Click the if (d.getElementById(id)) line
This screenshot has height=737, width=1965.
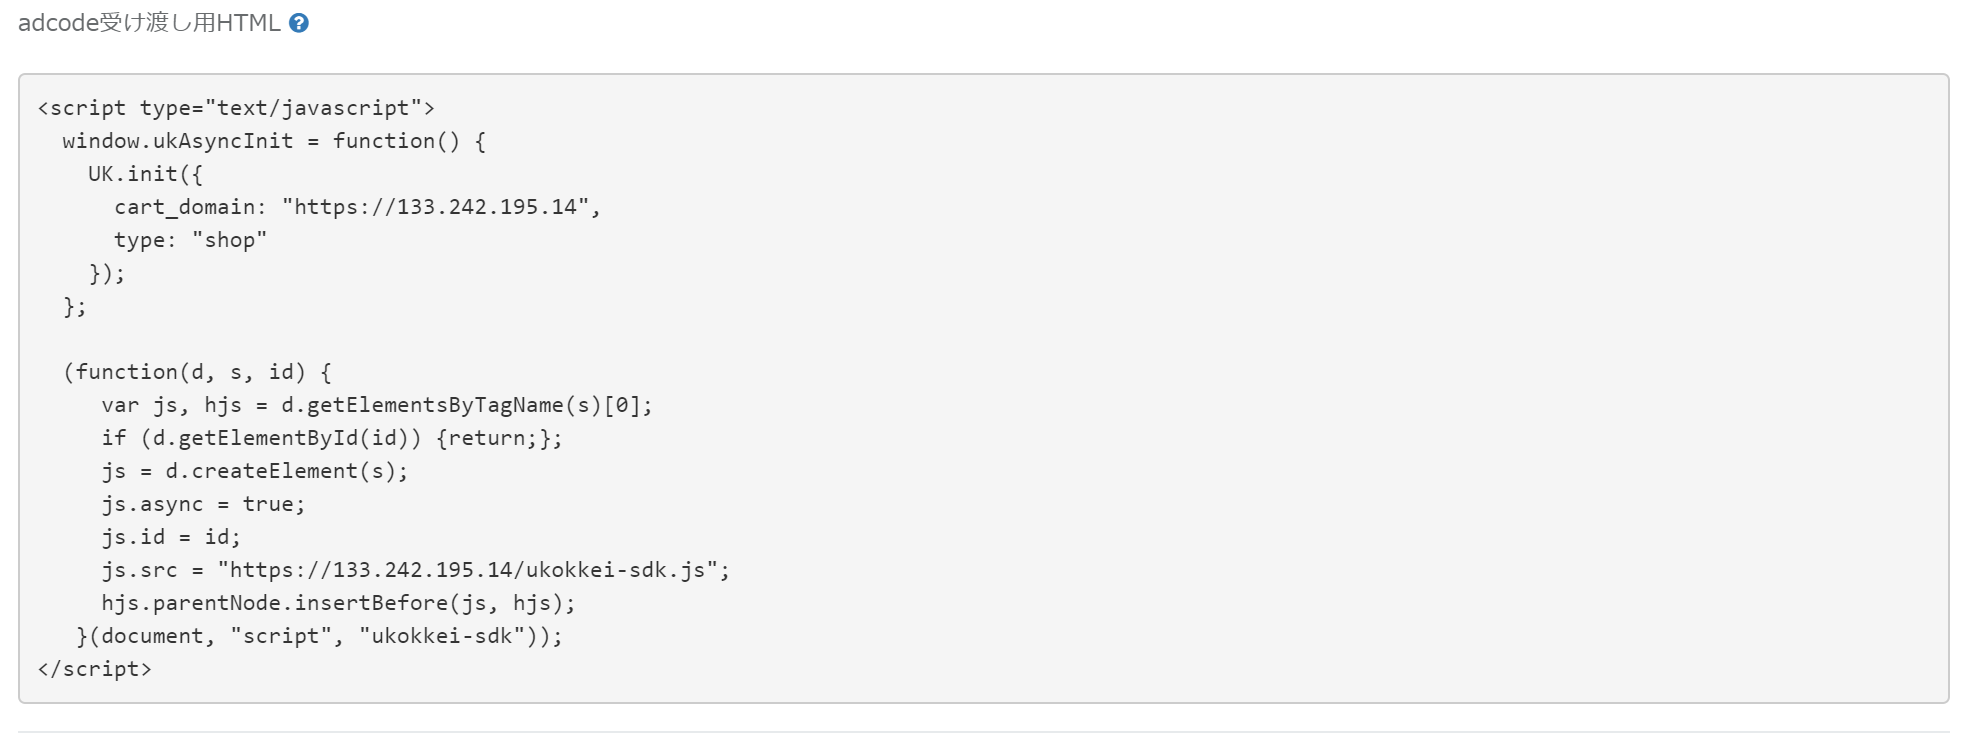(331, 438)
